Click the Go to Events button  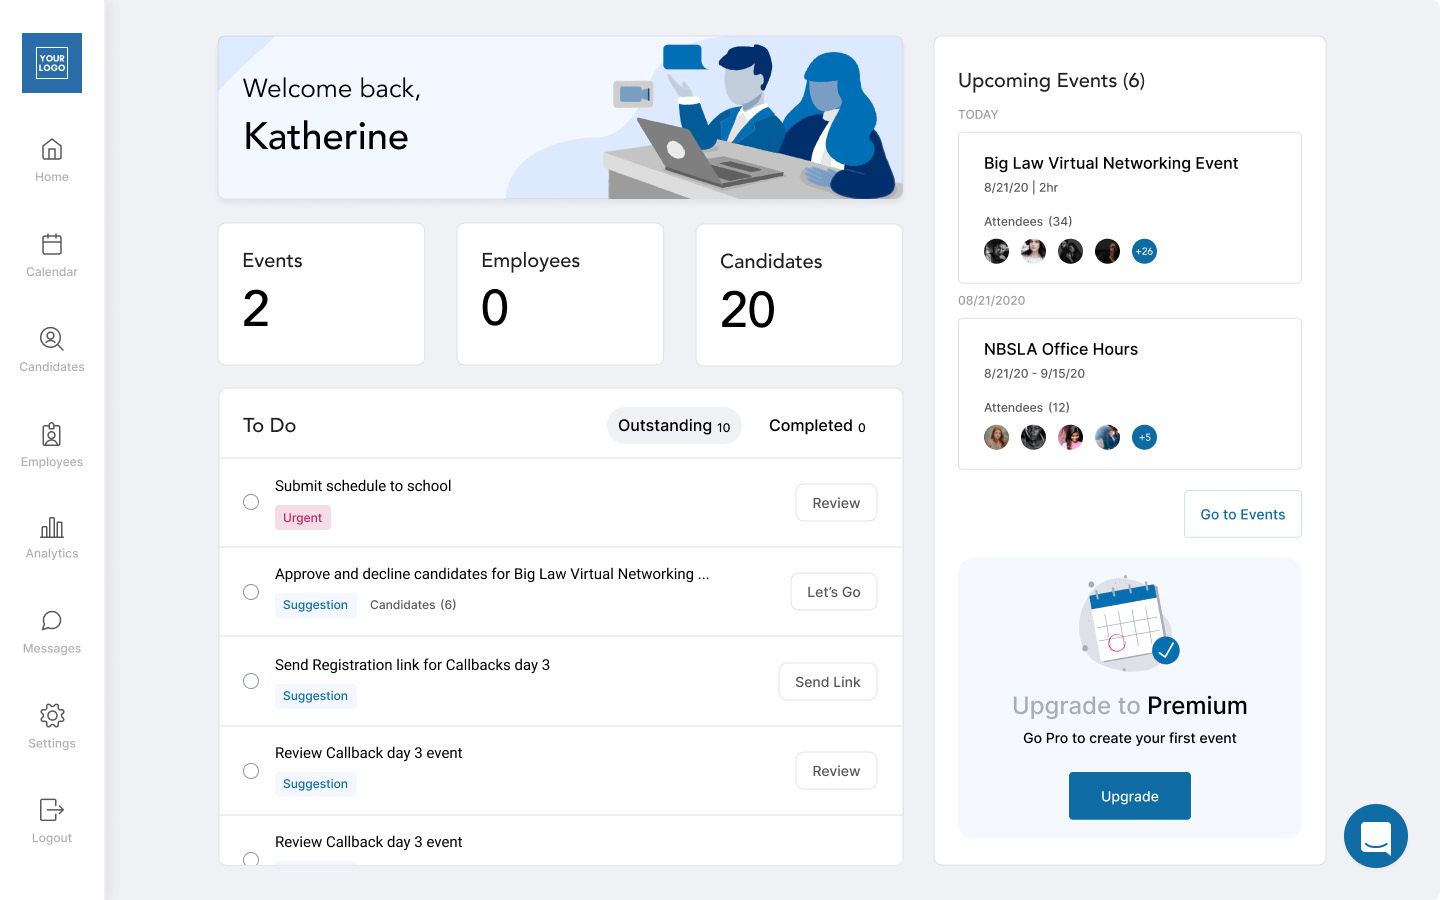[x=1242, y=514]
